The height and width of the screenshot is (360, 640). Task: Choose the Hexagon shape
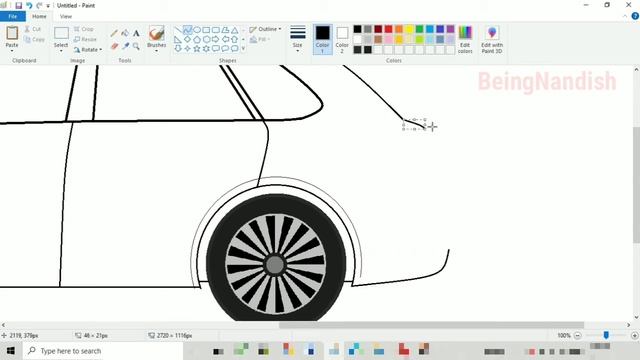[x=206, y=40]
